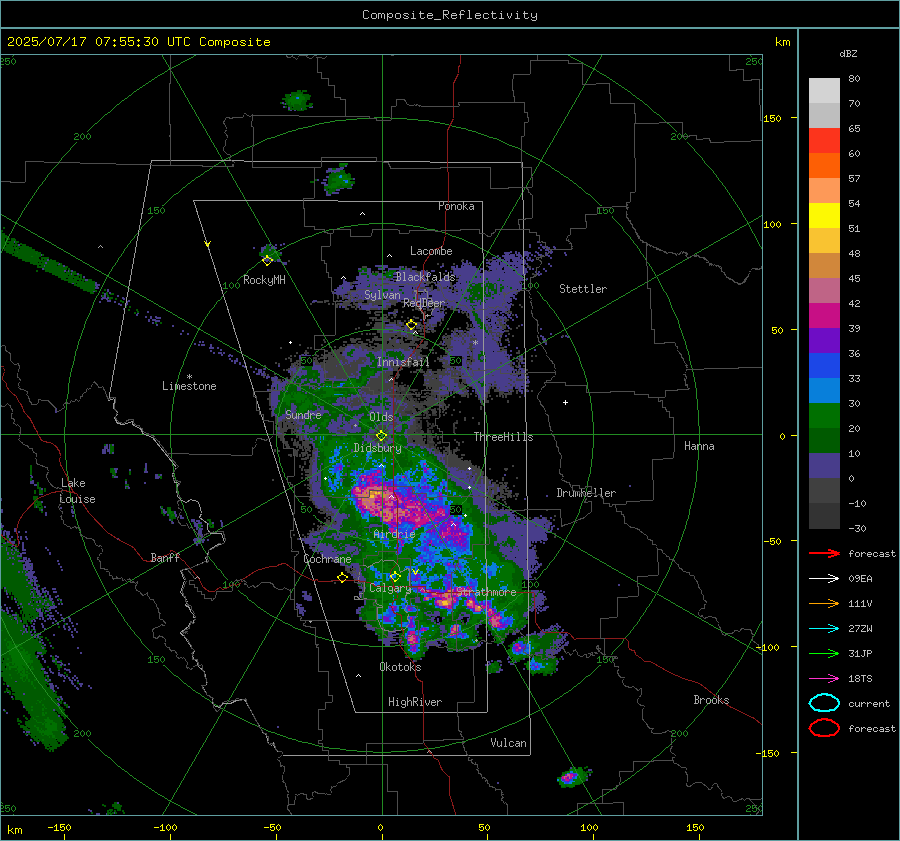The image size is (900, 841).
Task: Click the yellow diamond radar-center marker near Olds
Action: 382,436
